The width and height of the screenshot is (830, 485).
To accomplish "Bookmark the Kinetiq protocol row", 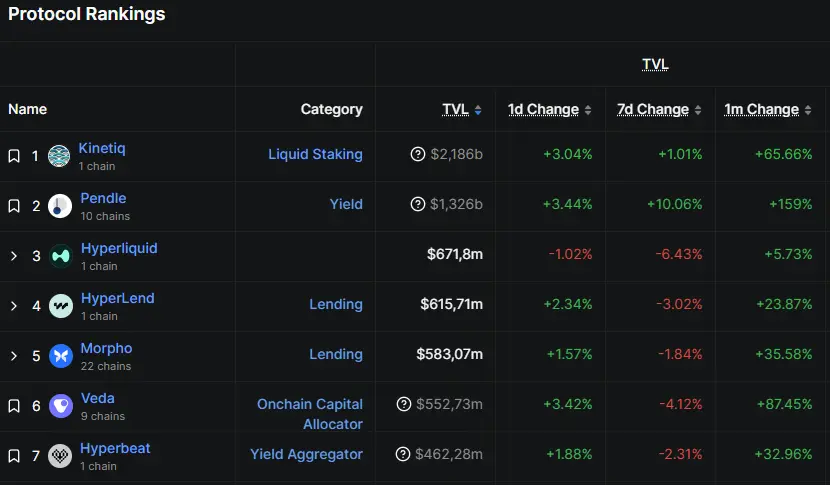I will tap(14, 156).
